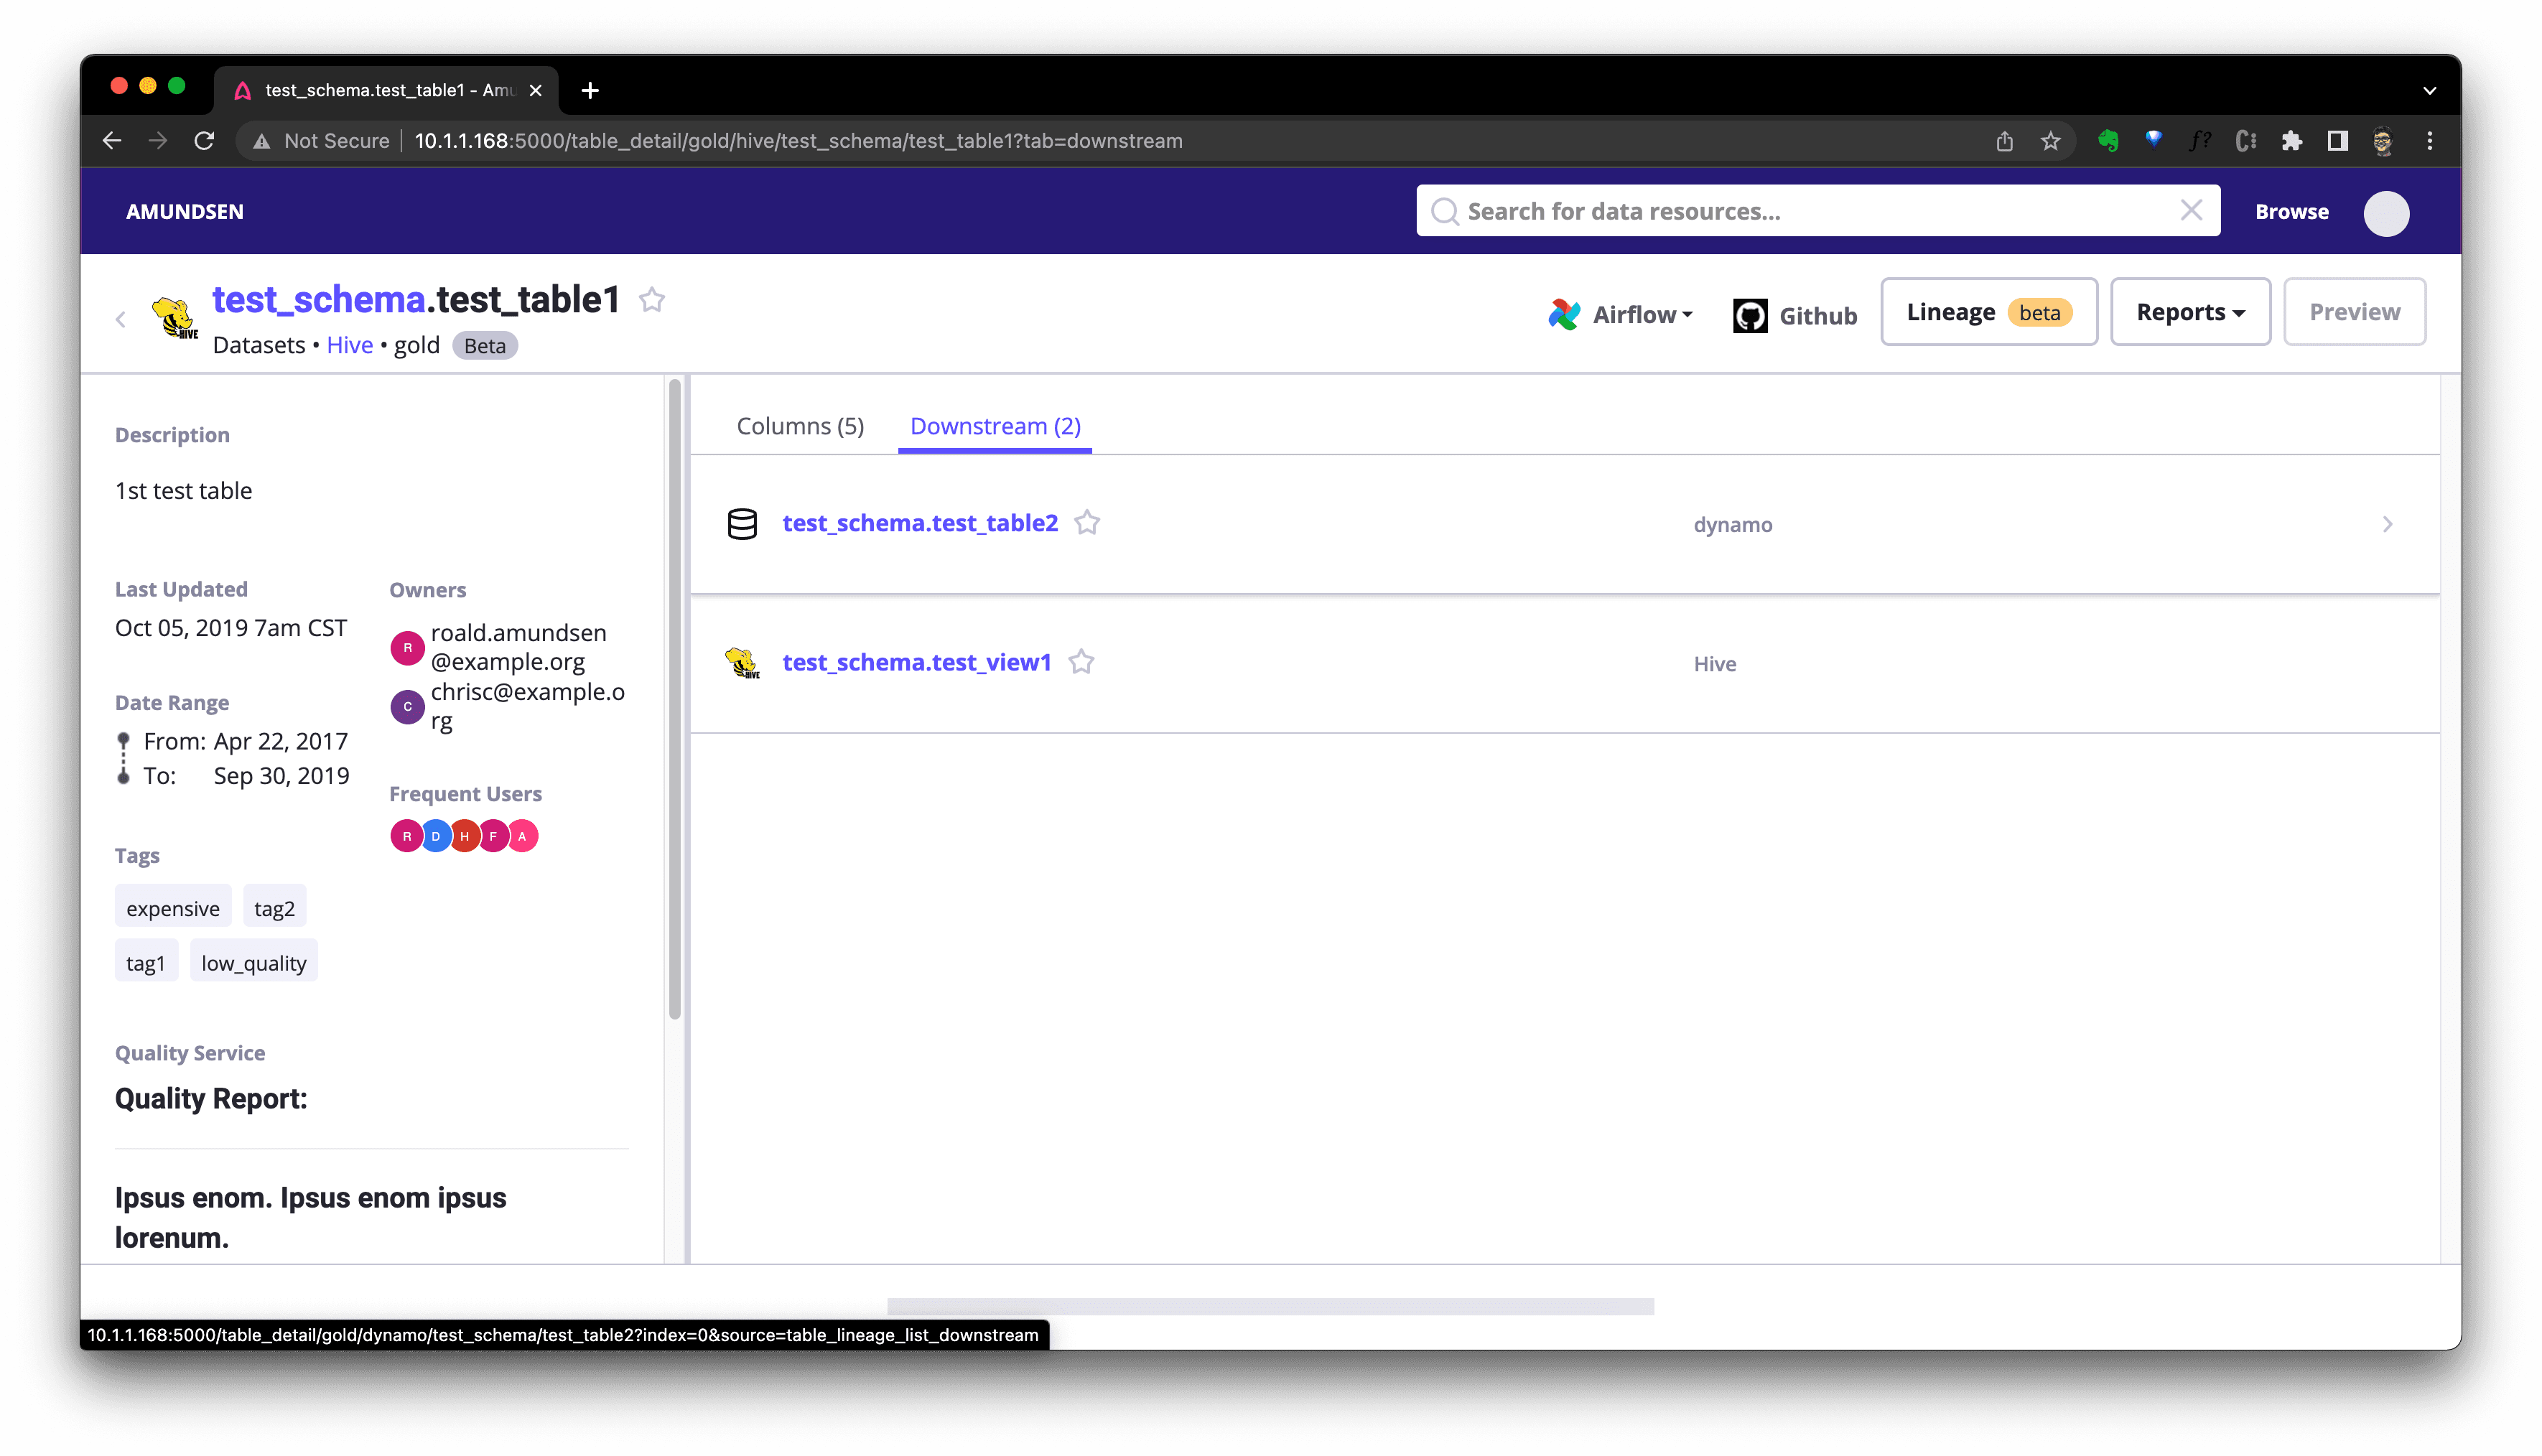Clear the search box with X icon
The width and height of the screenshot is (2542, 1456).
point(2191,211)
